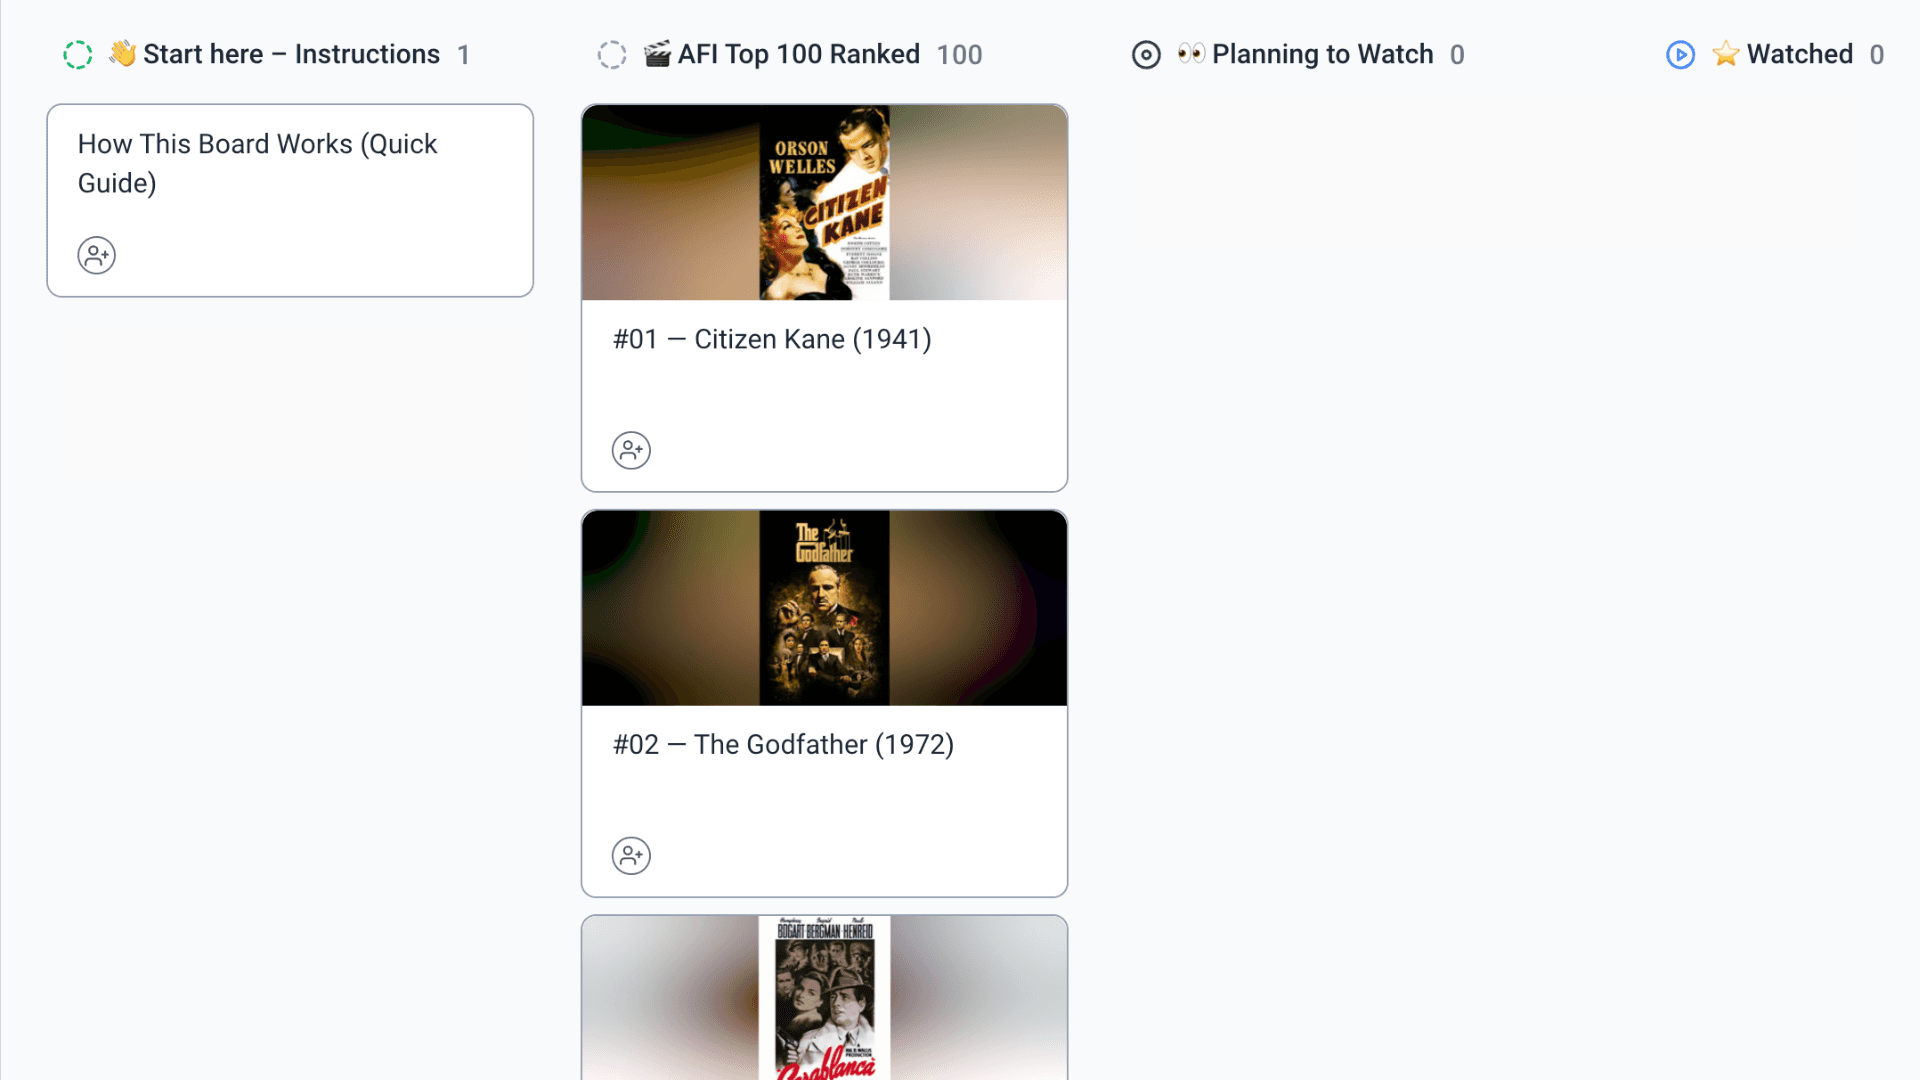Select the AFI Top 100 Ranked column title

[799, 54]
